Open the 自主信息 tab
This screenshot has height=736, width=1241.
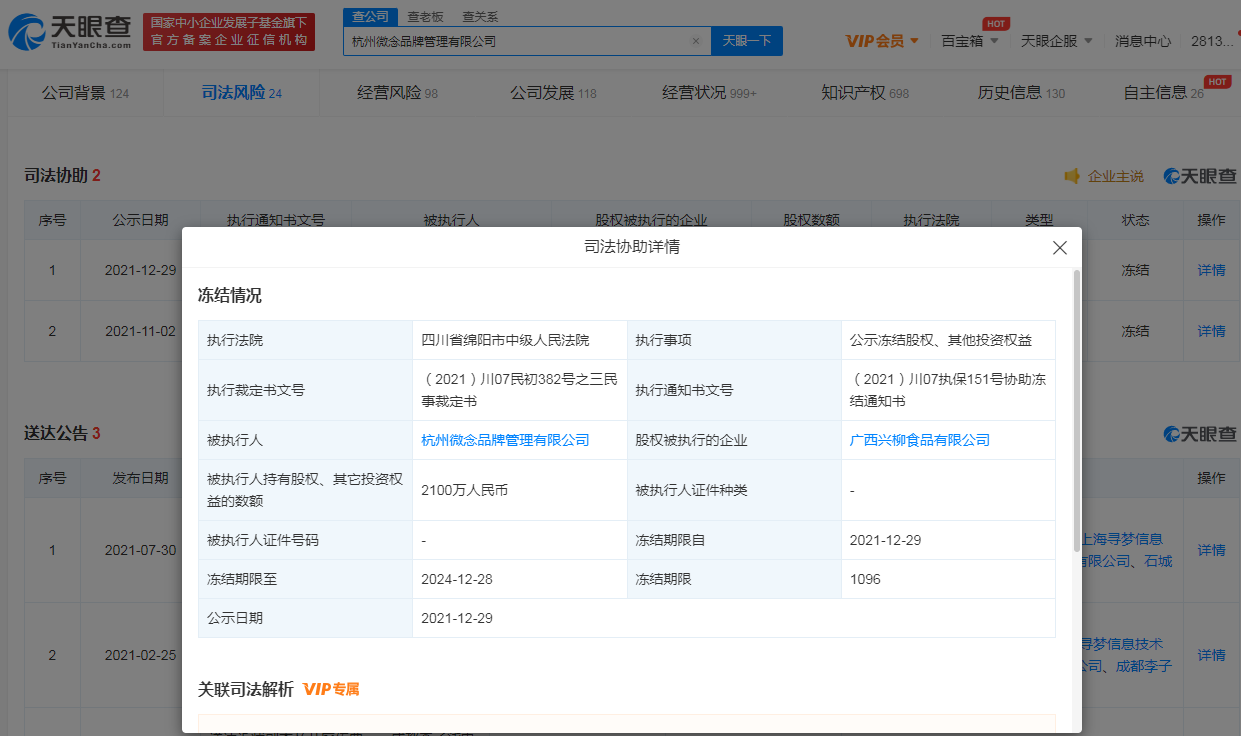coord(1163,93)
